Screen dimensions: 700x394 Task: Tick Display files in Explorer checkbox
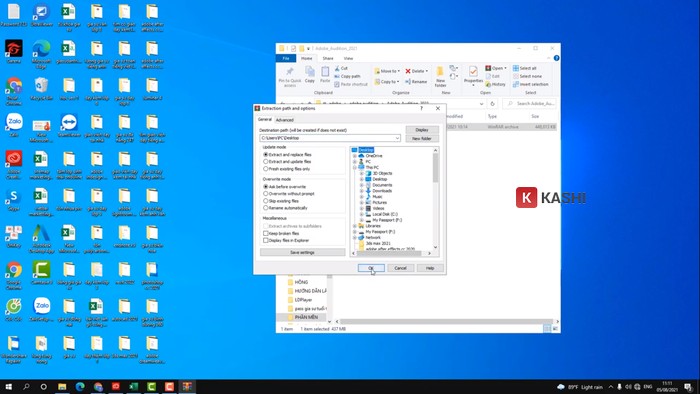coord(266,241)
